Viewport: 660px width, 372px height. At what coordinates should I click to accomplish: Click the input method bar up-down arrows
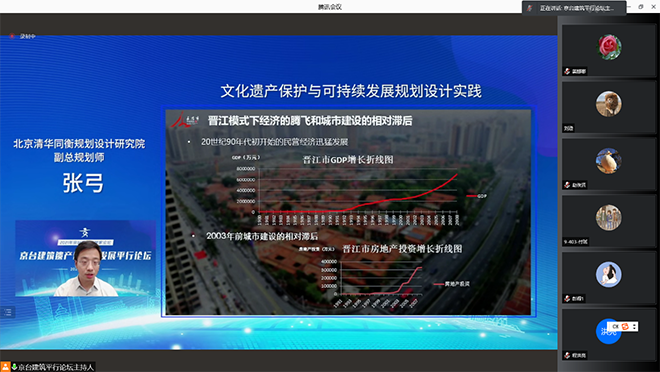tap(634, 326)
